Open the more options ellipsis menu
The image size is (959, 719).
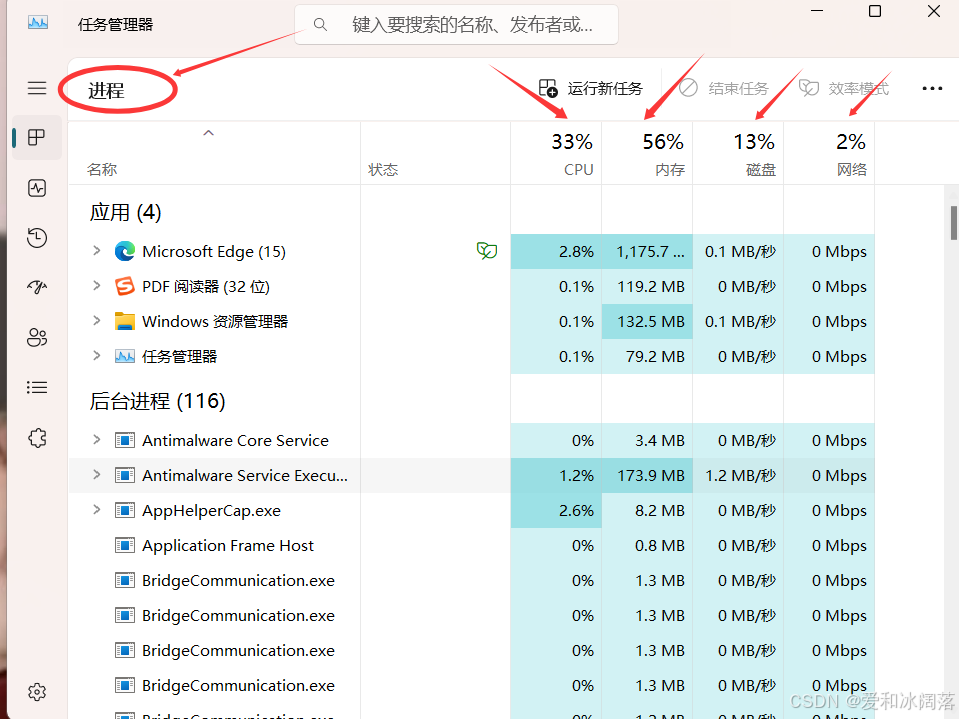tap(932, 89)
